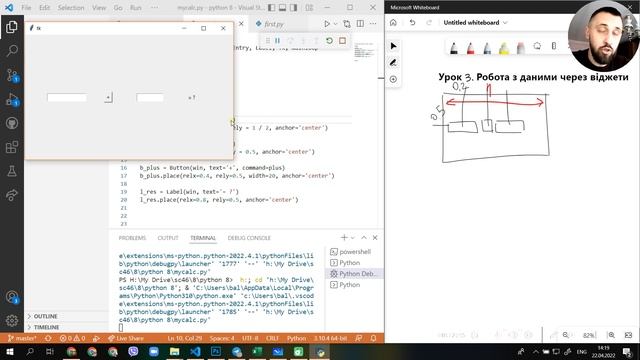Close the terminal panel
Image resolution: width=640 pixels, height=360 pixels.
coord(375,238)
